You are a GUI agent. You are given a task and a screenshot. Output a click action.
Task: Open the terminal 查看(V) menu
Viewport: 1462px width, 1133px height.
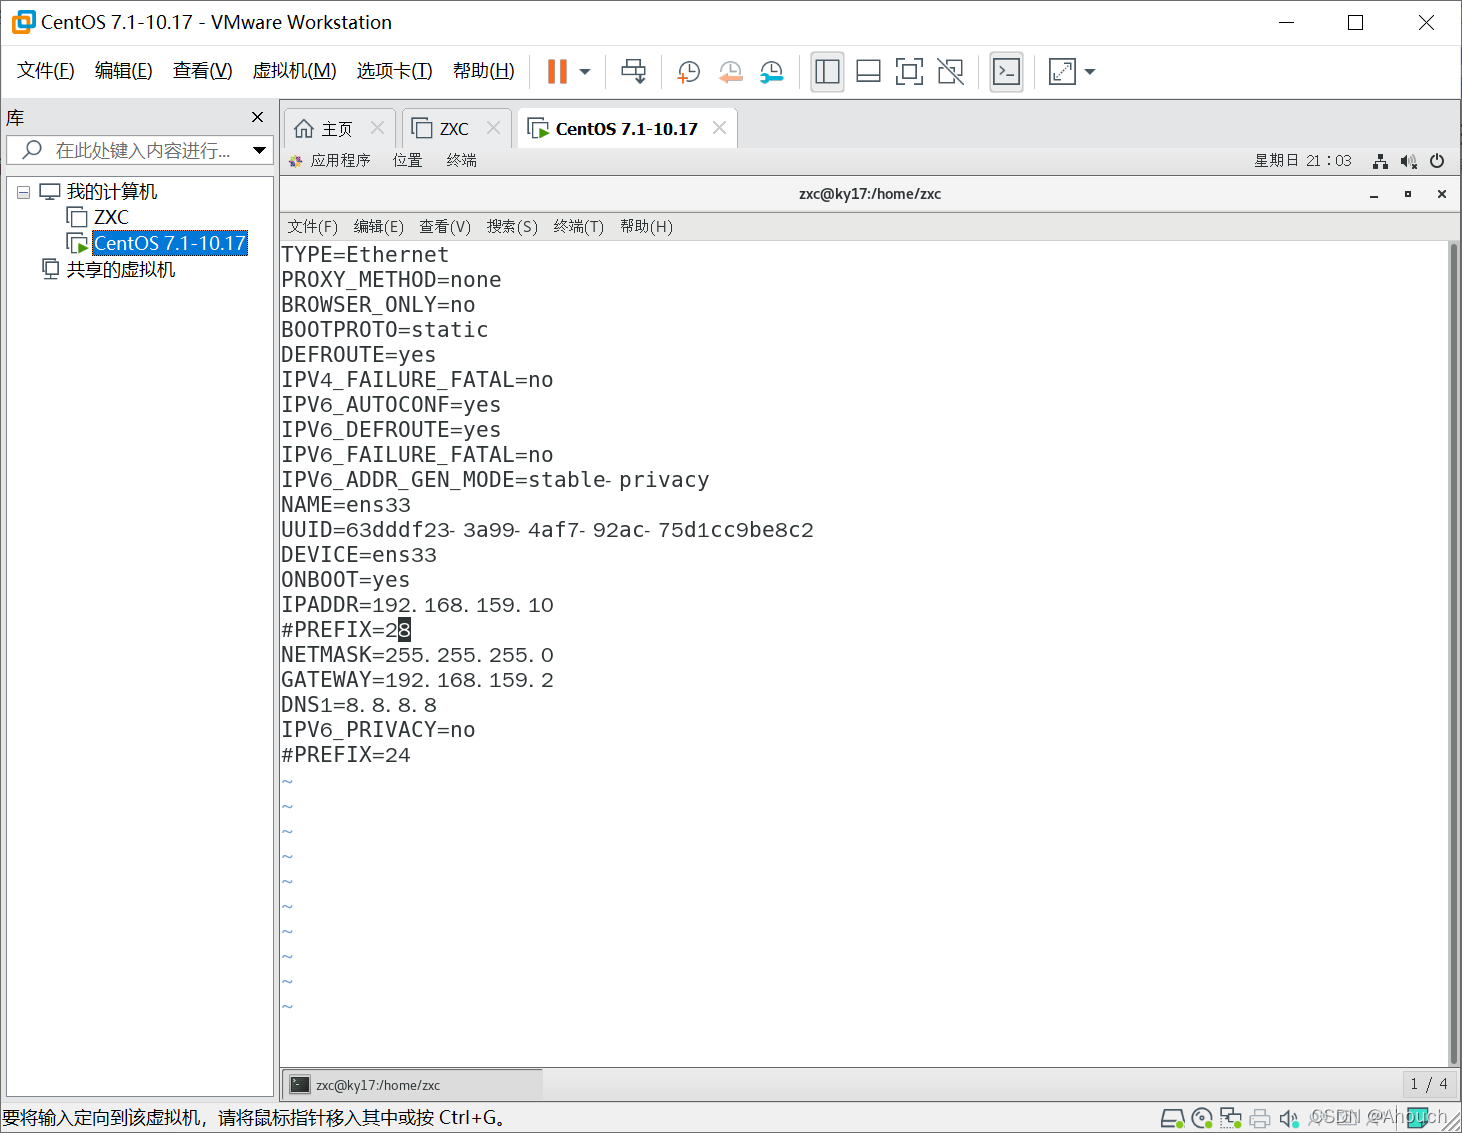point(445,227)
